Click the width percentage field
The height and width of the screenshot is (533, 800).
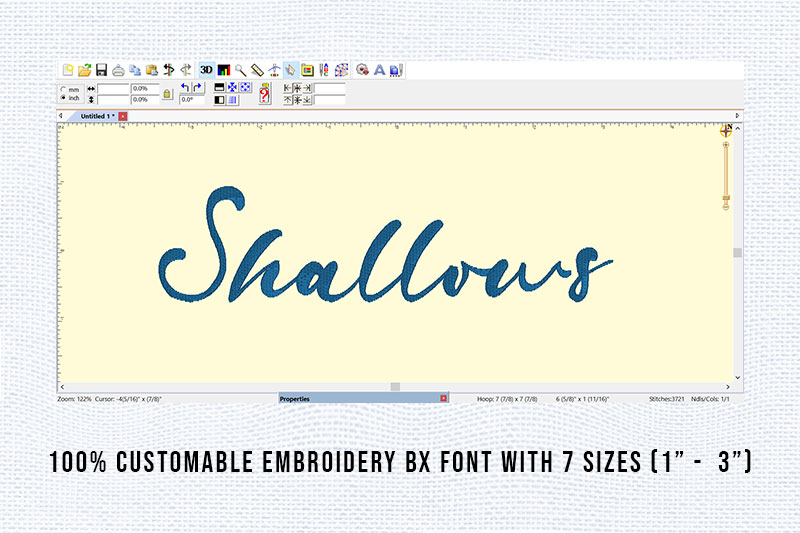(x=145, y=89)
